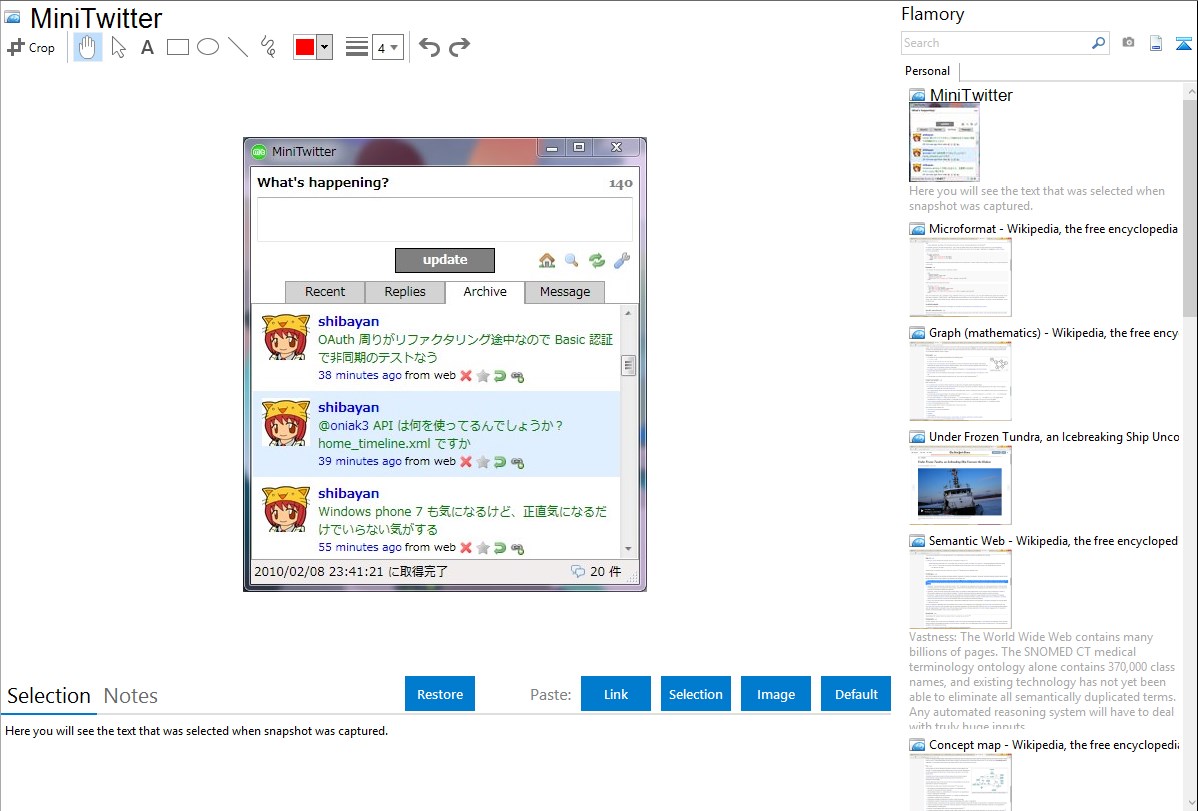This screenshot has height=811, width=1198.
Task: Click the Paste Selection button
Action: [695, 694]
